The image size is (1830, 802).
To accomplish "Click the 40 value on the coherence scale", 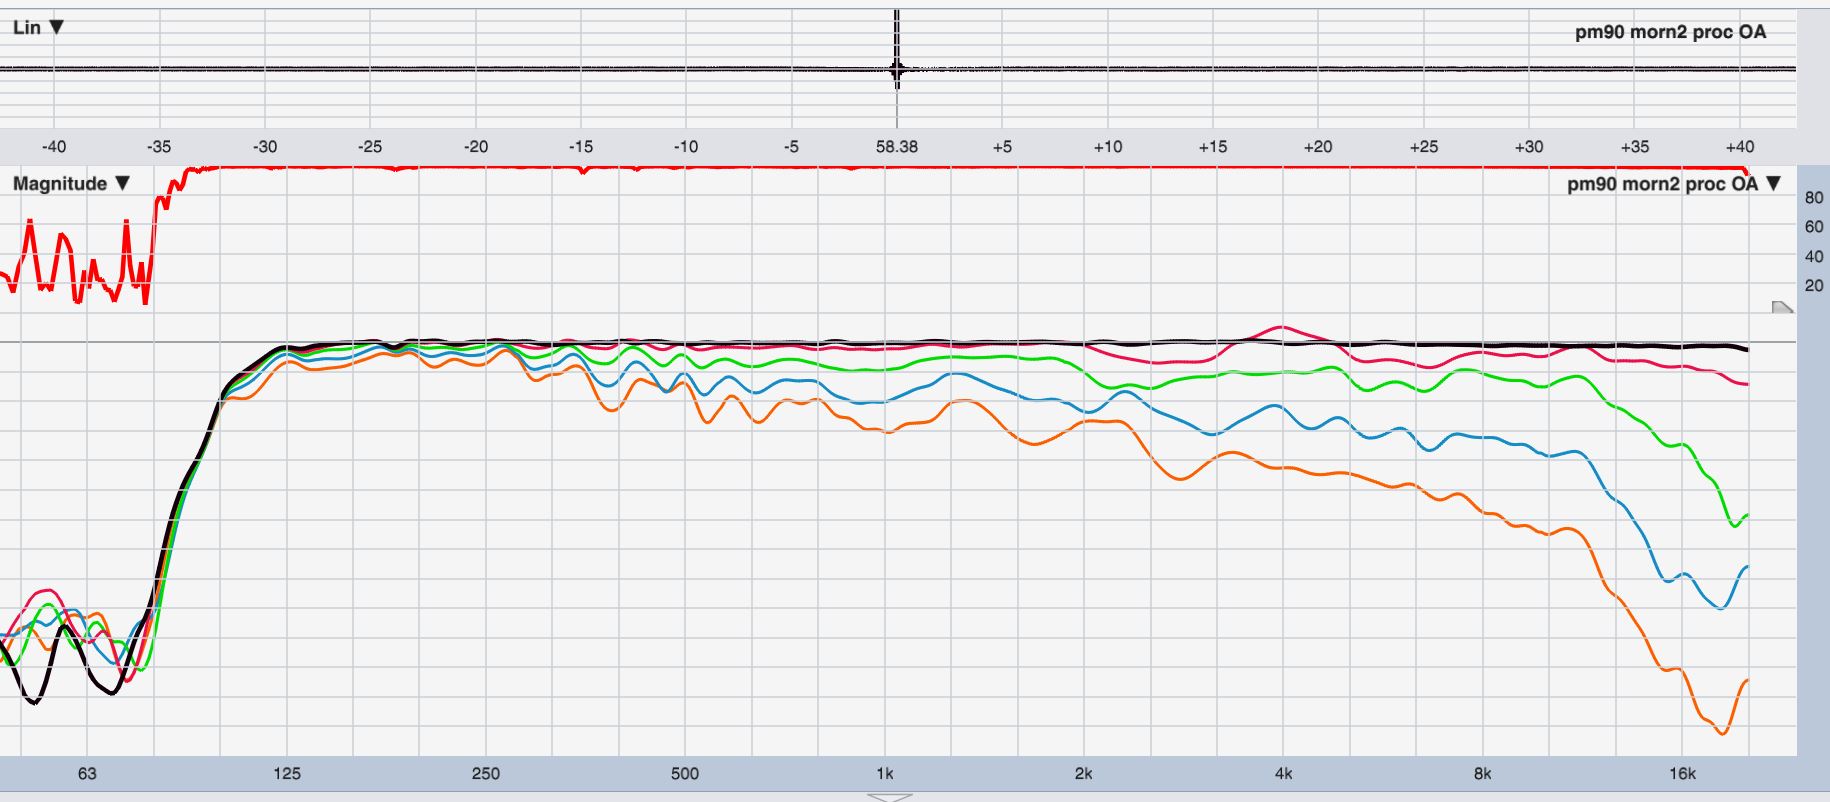I will click(1813, 257).
